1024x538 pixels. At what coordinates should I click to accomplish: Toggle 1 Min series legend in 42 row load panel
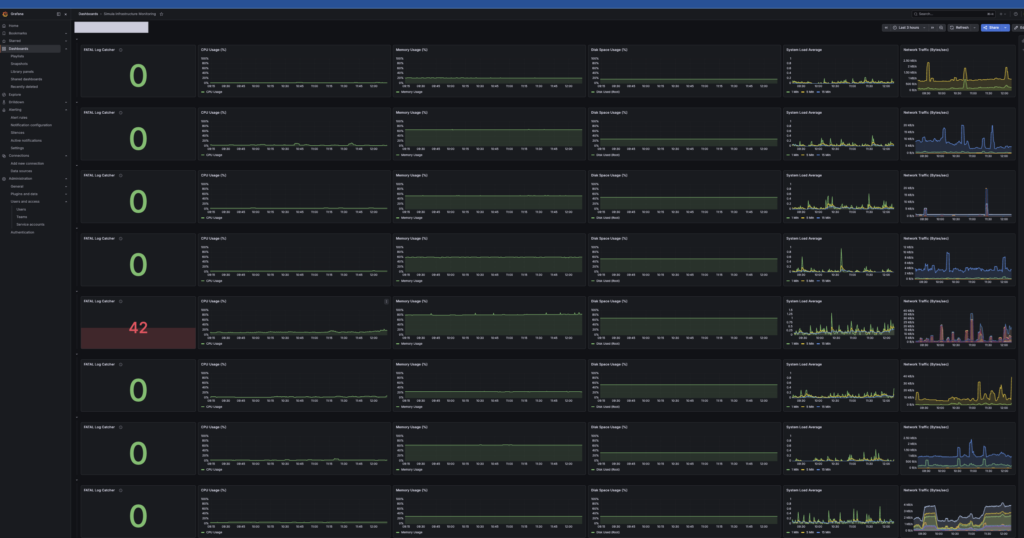793,343
